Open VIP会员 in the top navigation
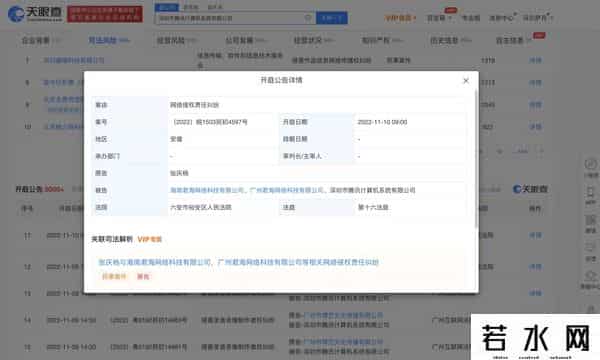Screen dimensions: 600x360 pyautogui.click(x=400, y=18)
